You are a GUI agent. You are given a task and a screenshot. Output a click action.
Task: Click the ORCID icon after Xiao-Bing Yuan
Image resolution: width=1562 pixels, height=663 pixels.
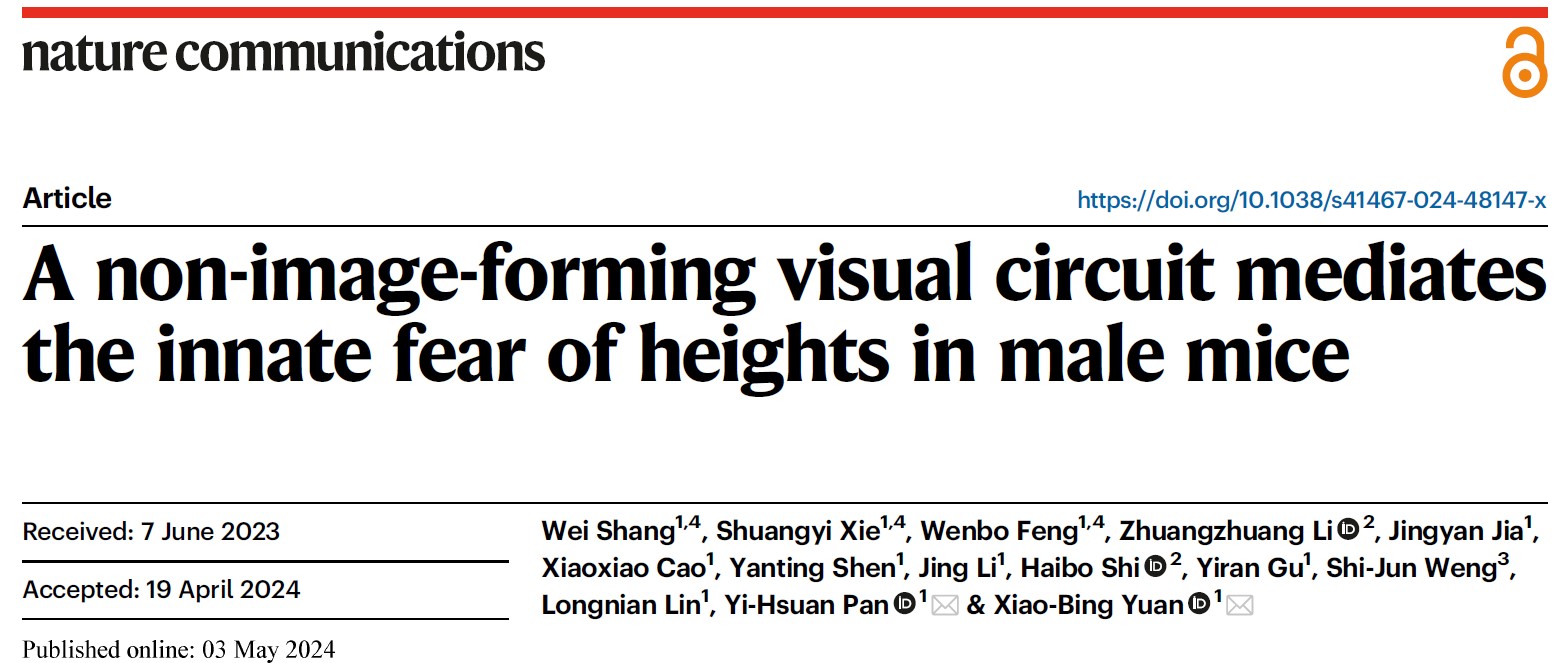pyautogui.click(x=1198, y=605)
